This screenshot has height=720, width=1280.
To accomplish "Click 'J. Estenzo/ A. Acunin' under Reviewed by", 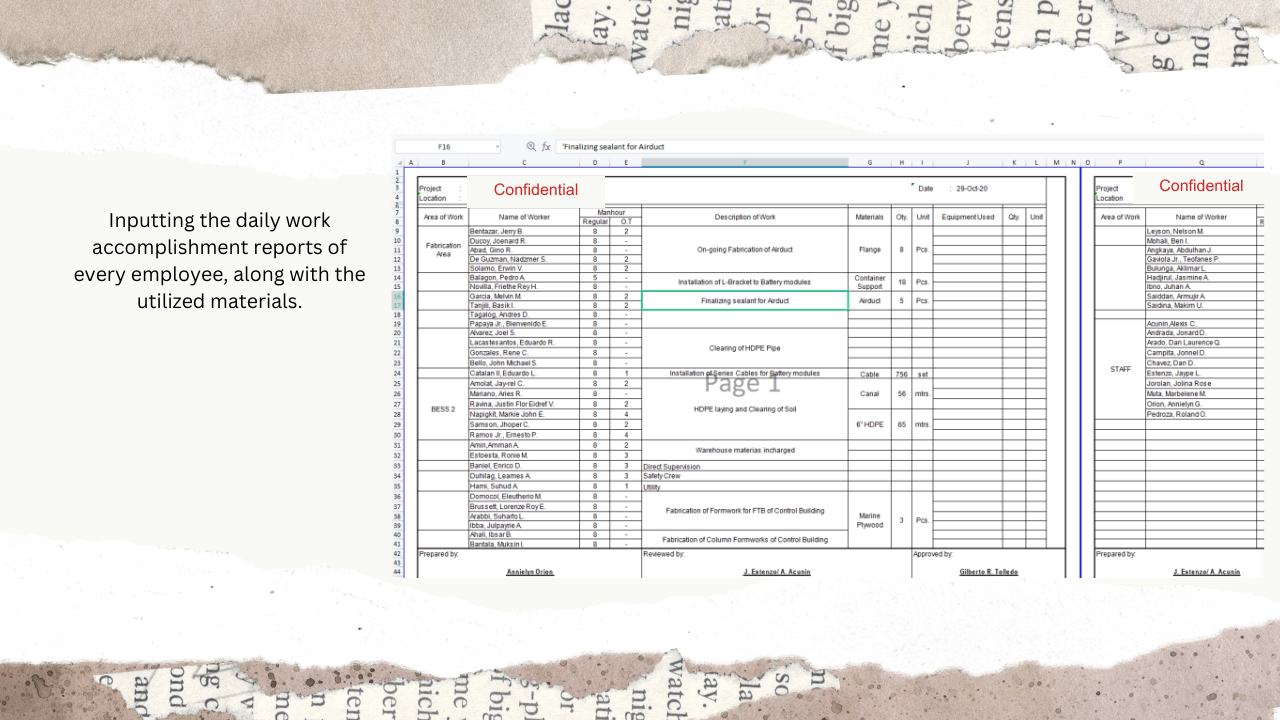I will click(x=777, y=572).
